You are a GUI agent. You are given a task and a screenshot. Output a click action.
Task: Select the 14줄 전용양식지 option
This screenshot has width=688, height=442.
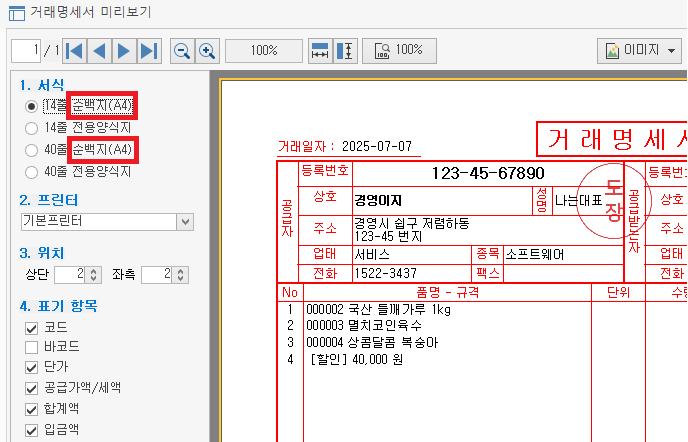point(32,128)
